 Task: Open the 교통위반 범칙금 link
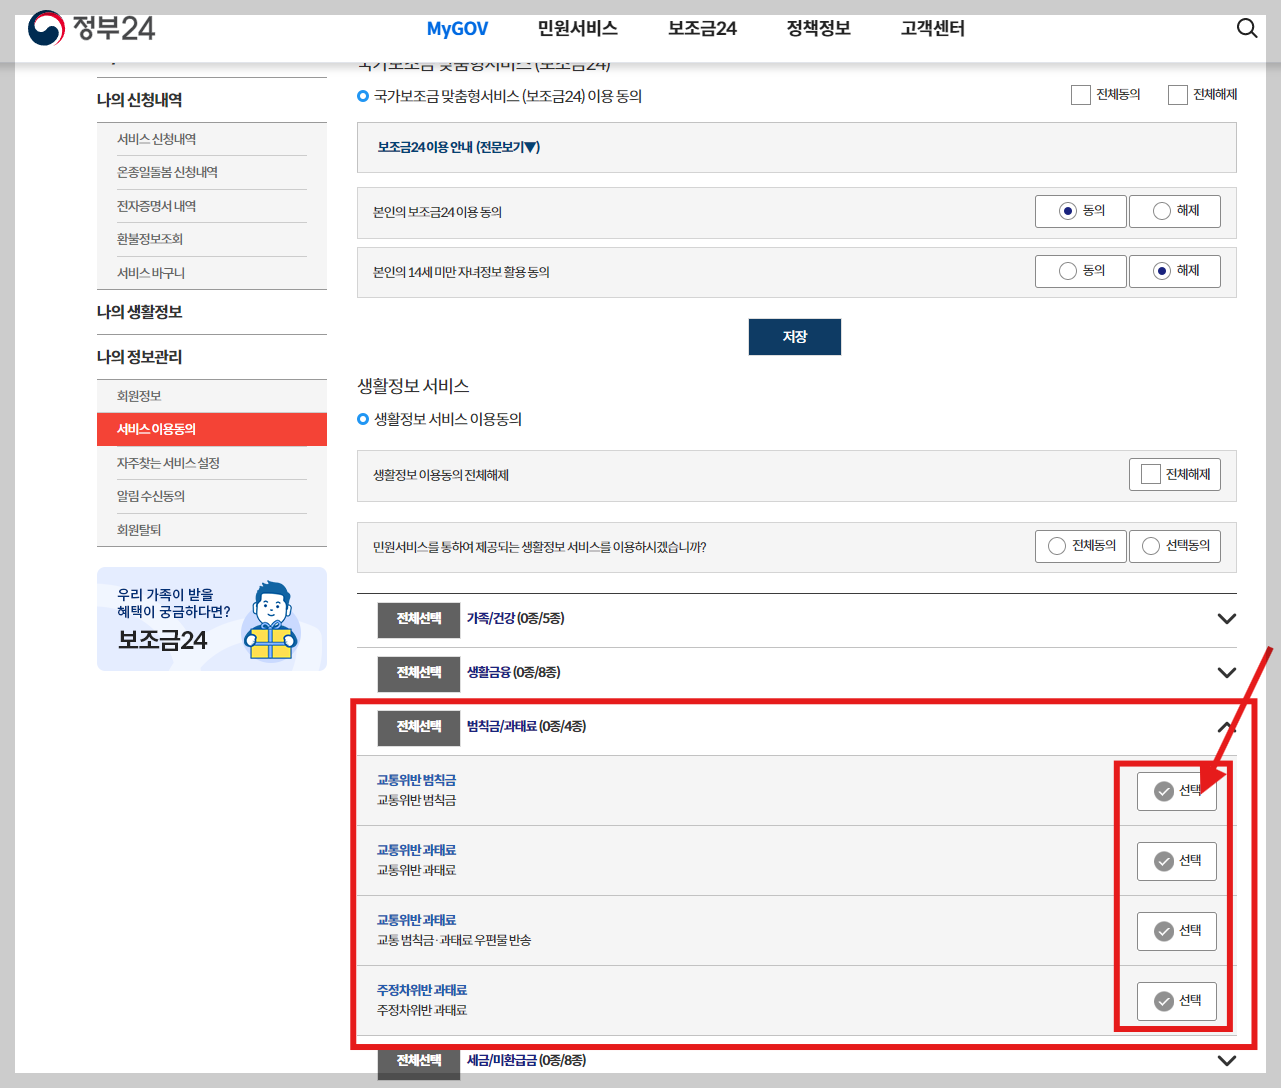(x=416, y=780)
